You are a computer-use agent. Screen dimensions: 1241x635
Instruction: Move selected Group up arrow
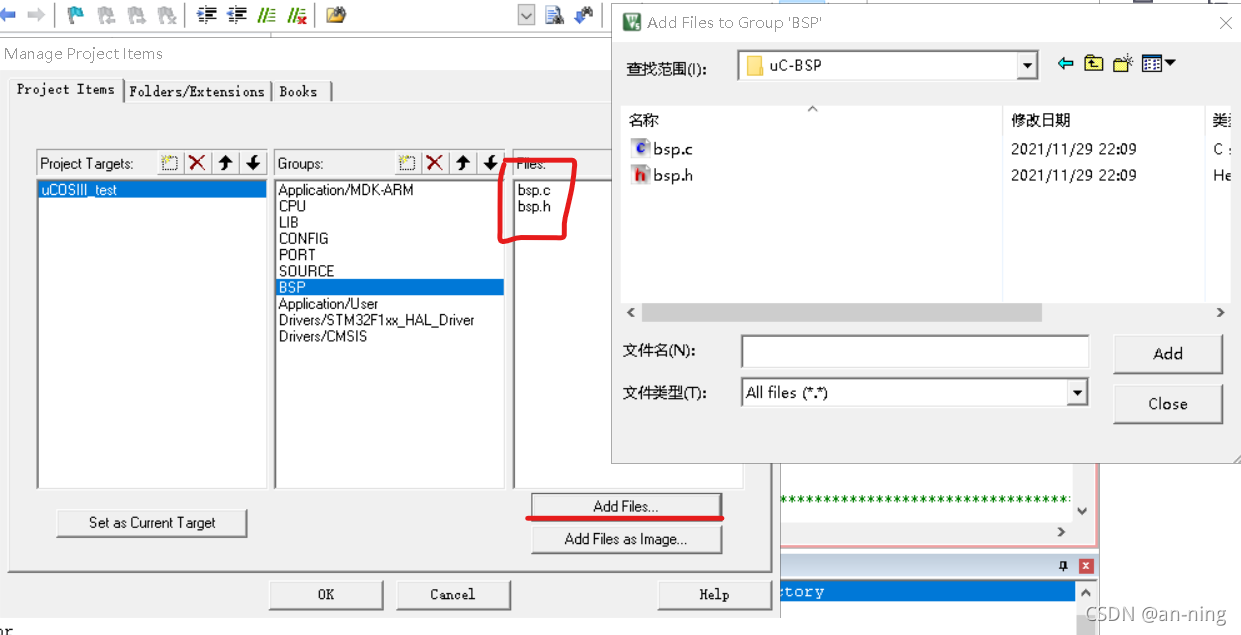[463, 163]
